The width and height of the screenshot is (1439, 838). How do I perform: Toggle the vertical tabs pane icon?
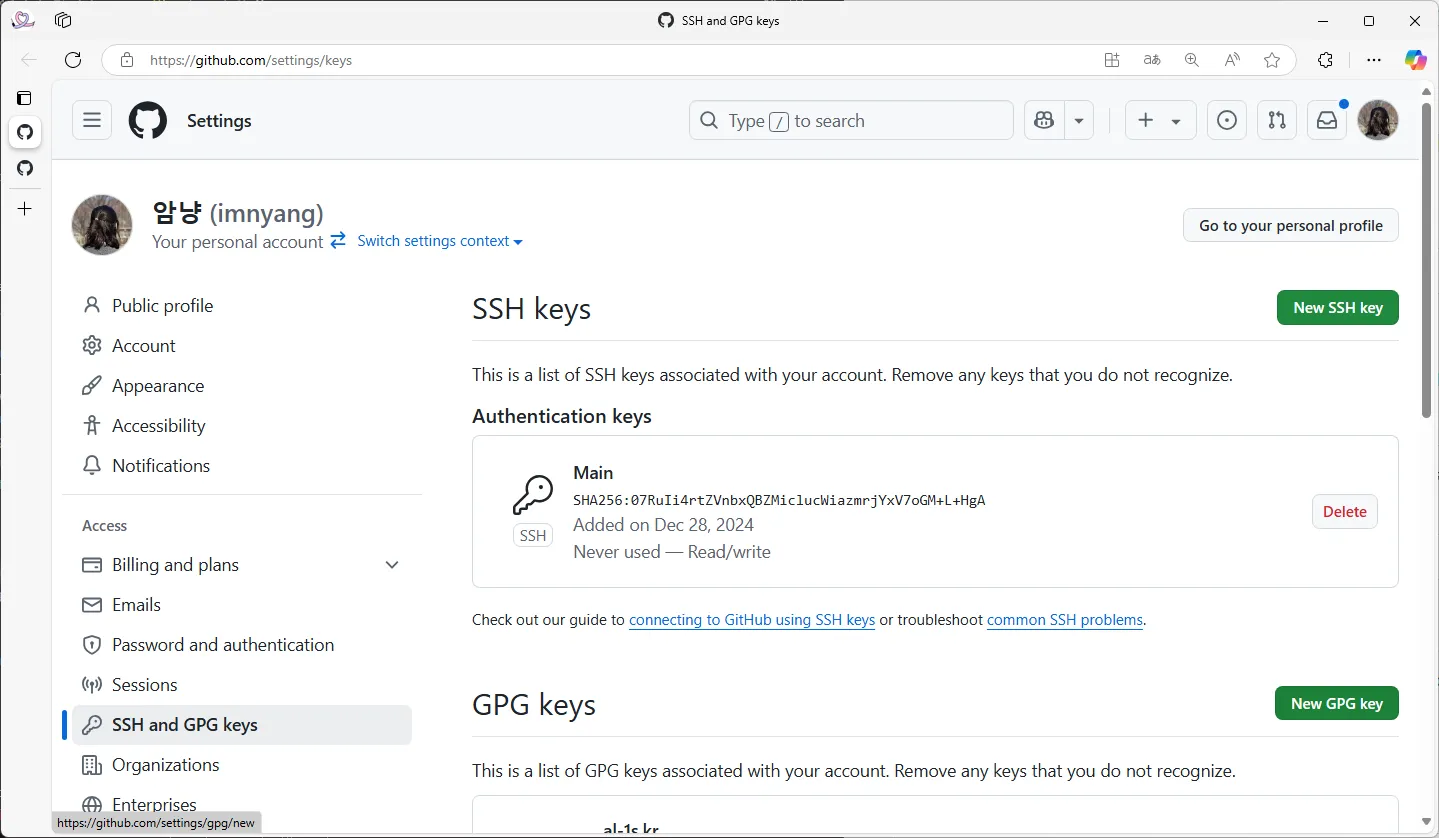click(x=25, y=98)
